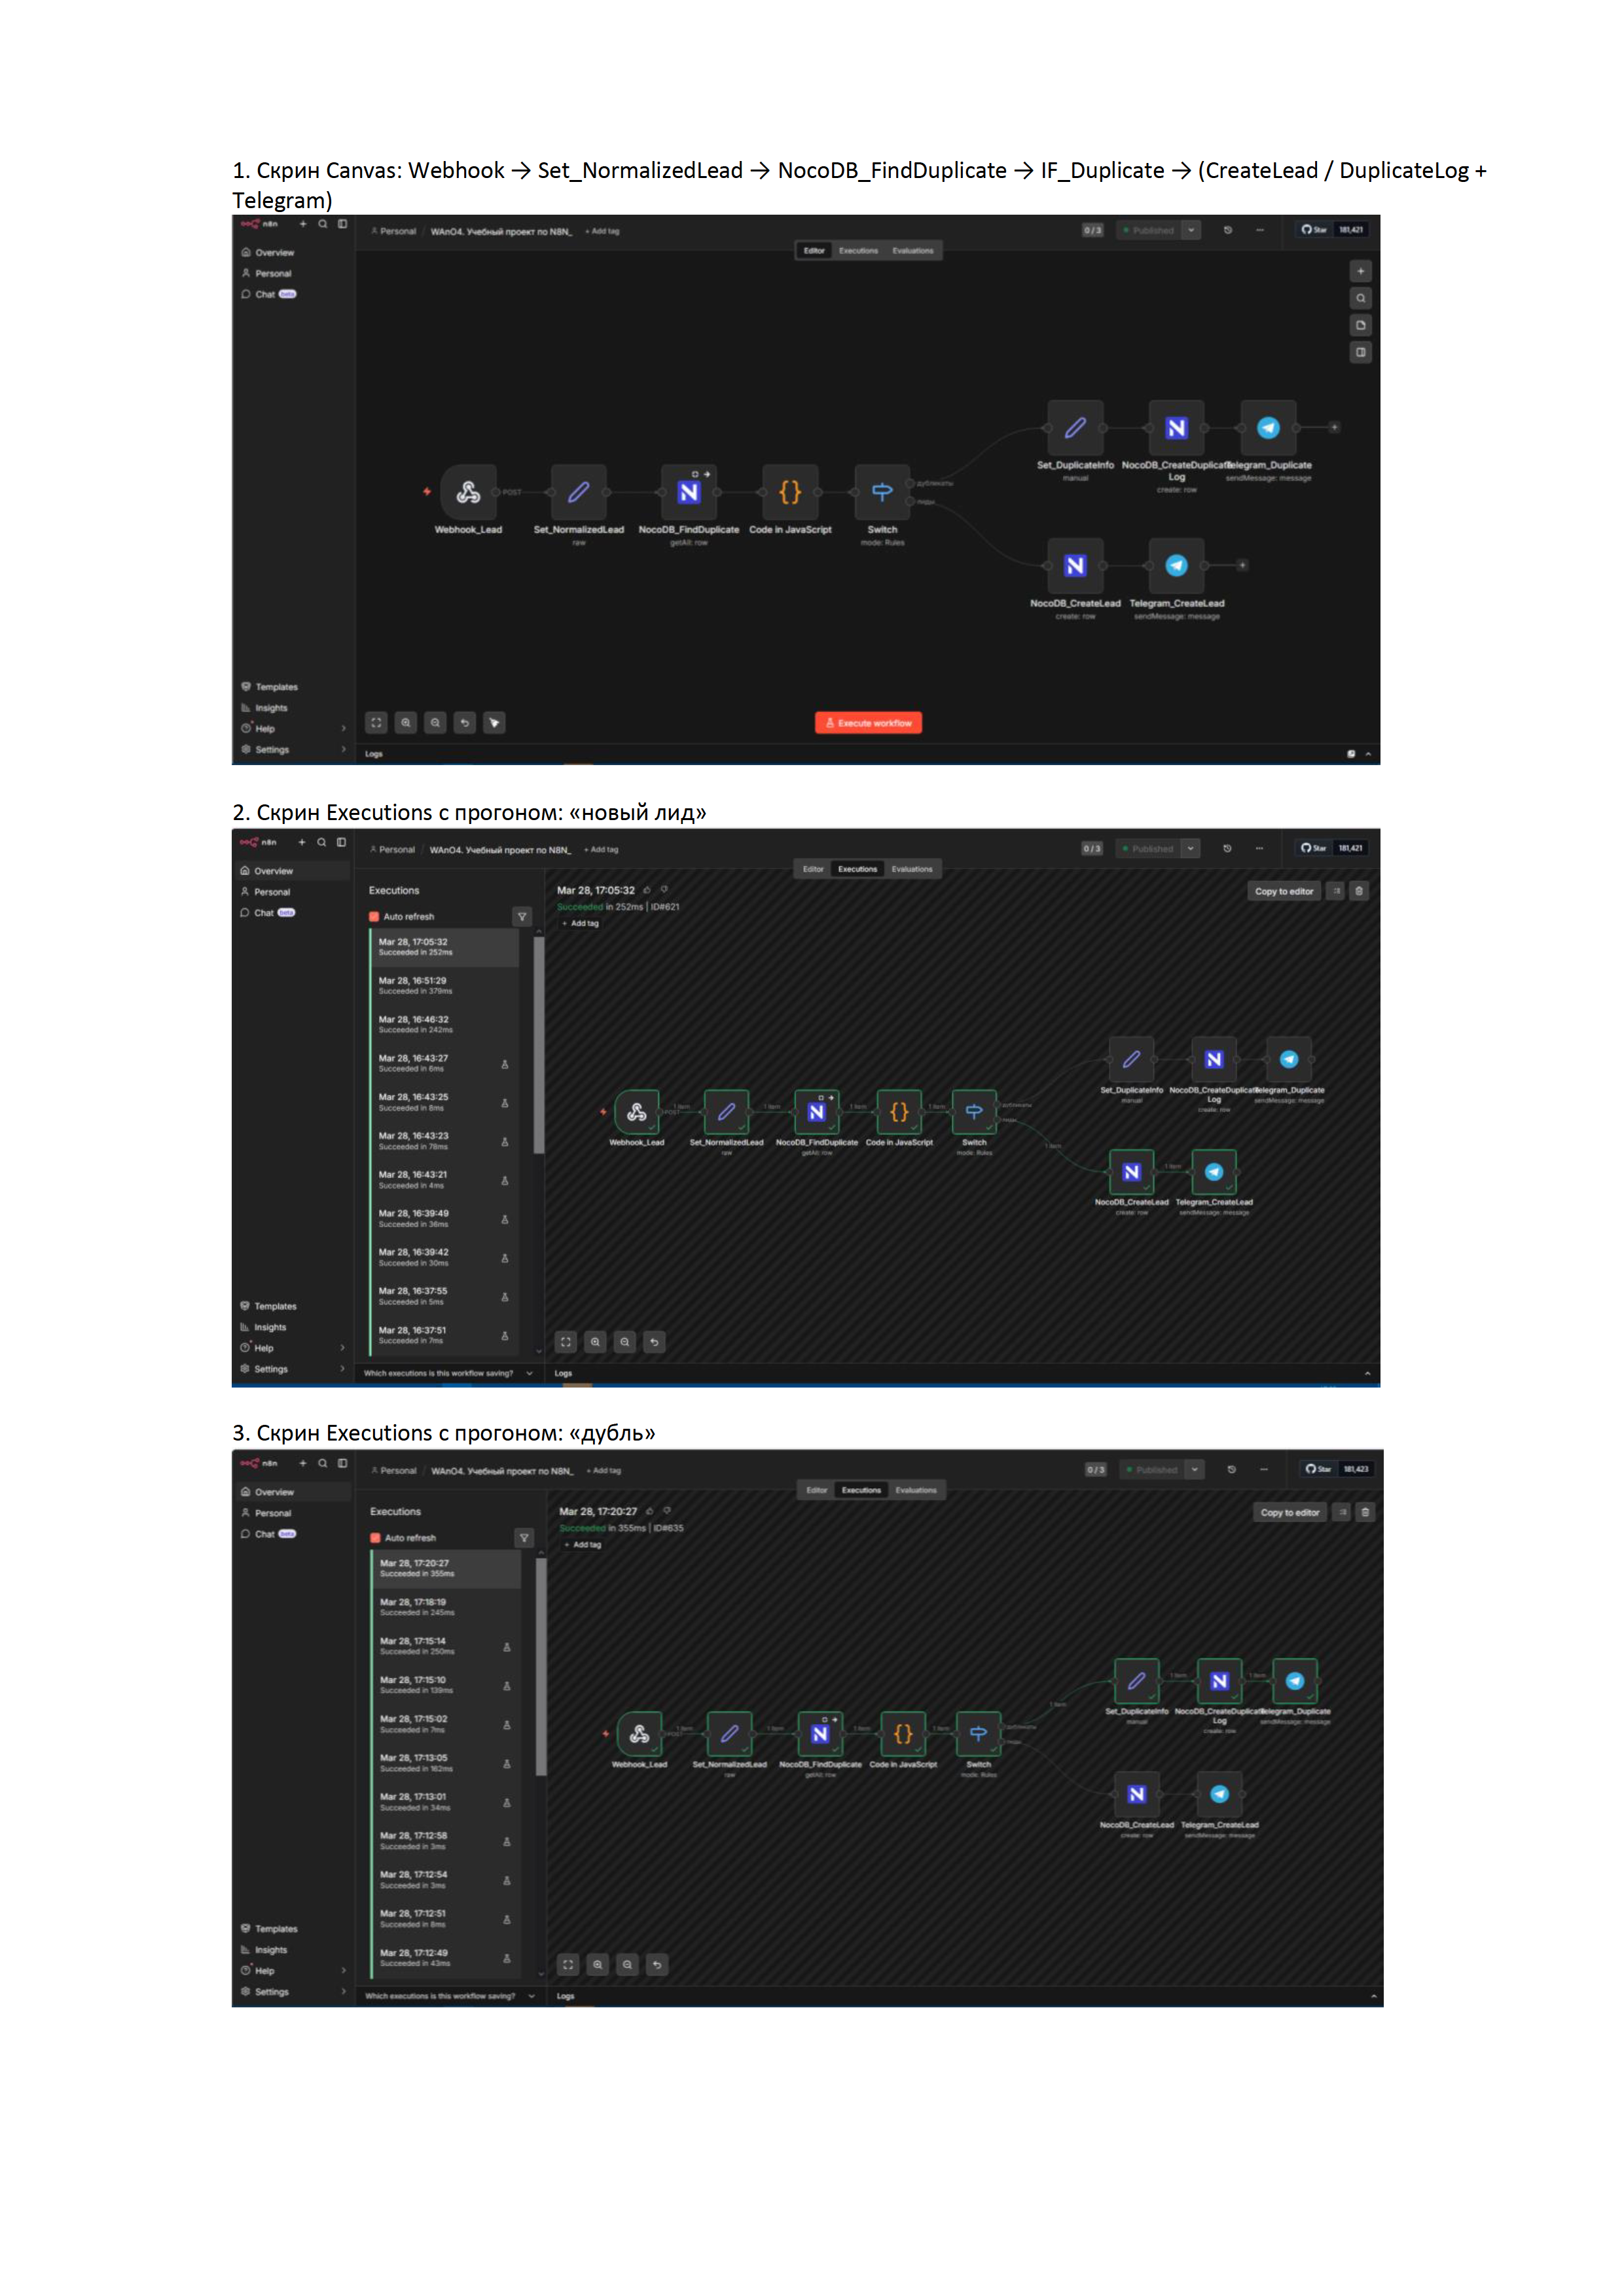Switch to Editor tab in the «новый лид» screenshot
Viewport: 1624px width, 2296px height.
813,869
